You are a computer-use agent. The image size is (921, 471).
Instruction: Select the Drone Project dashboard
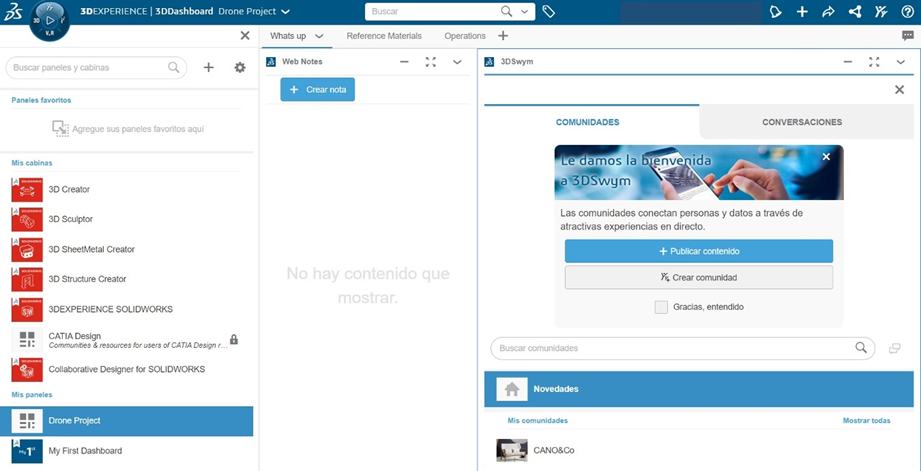point(127,420)
